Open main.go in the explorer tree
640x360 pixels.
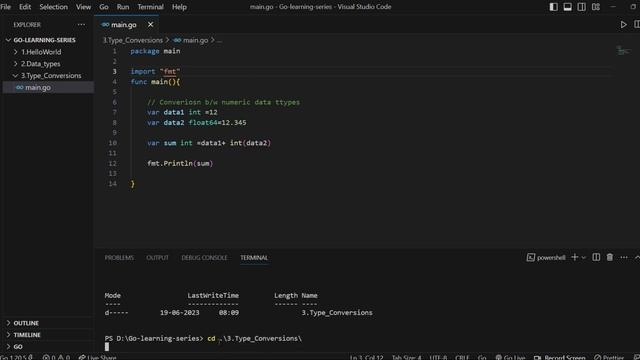point(38,87)
